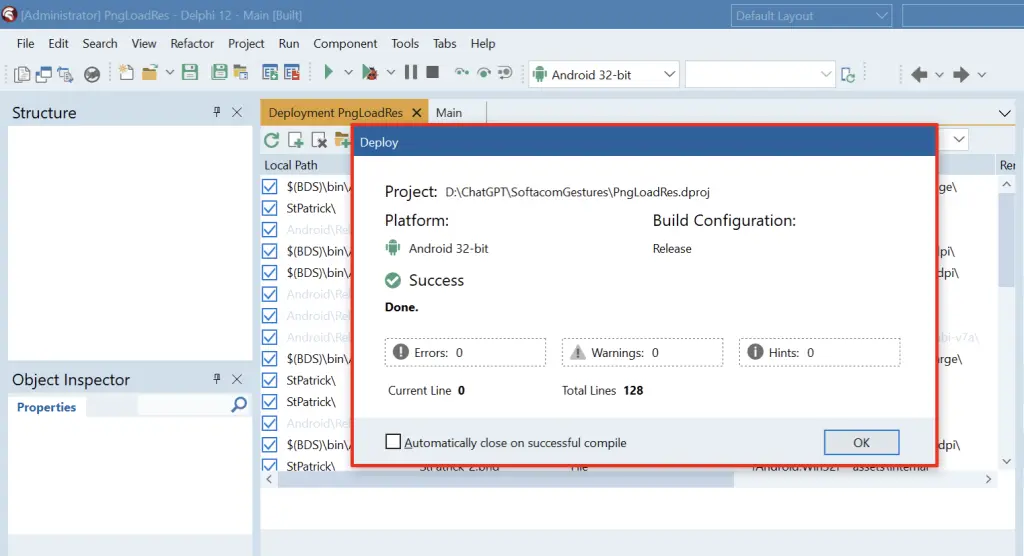Click the Add Files deployment icon
The width and height of the screenshot is (1024, 556).
pyautogui.click(x=295, y=139)
